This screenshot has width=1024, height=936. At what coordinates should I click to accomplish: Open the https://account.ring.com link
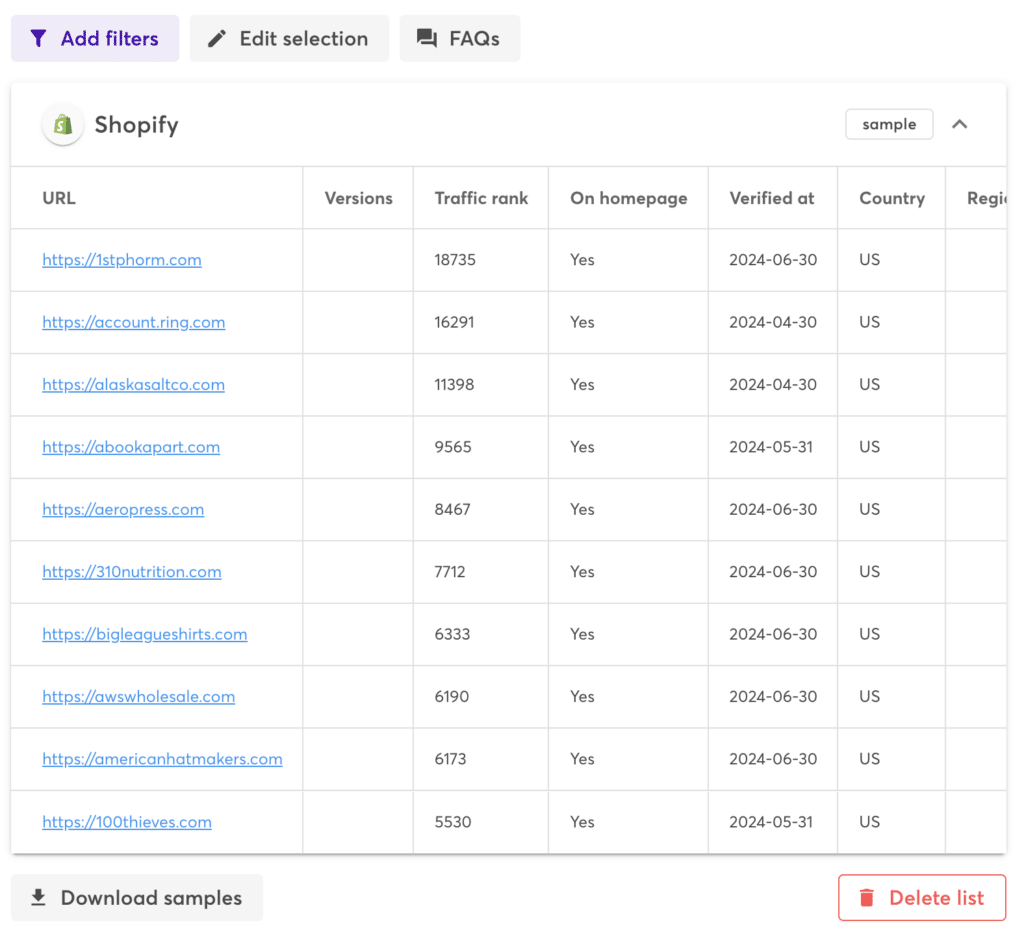134,322
